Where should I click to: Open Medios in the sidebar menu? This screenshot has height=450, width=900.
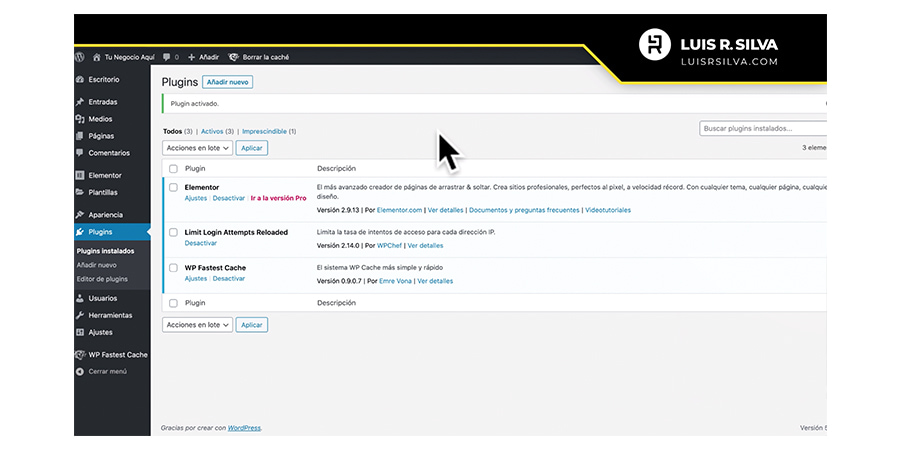(x=100, y=119)
